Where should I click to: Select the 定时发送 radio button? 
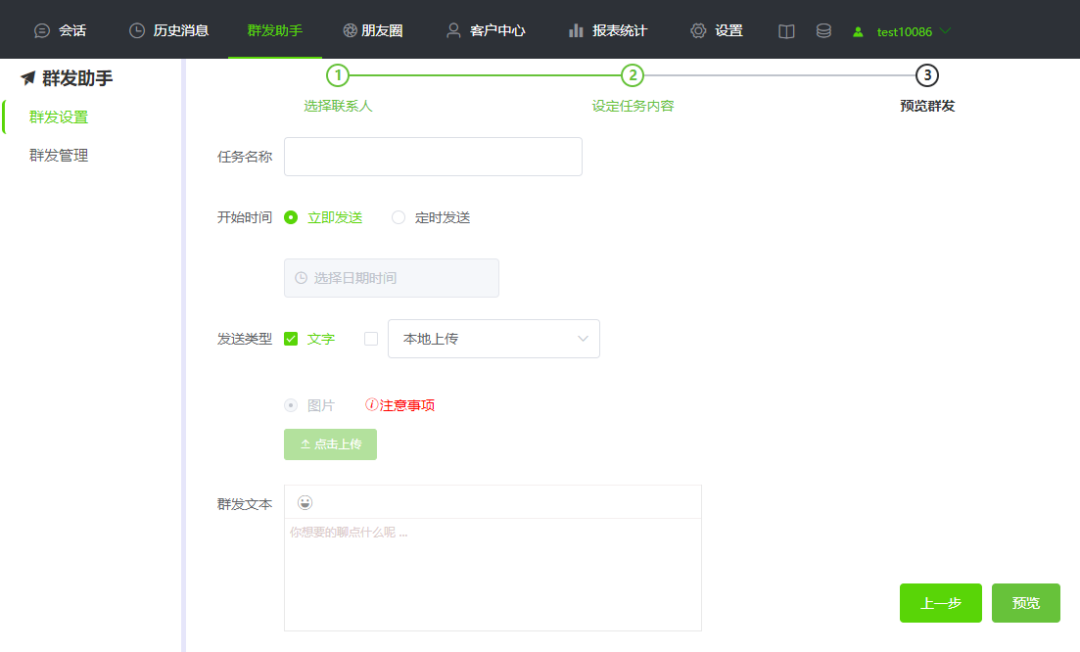(x=398, y=217)
